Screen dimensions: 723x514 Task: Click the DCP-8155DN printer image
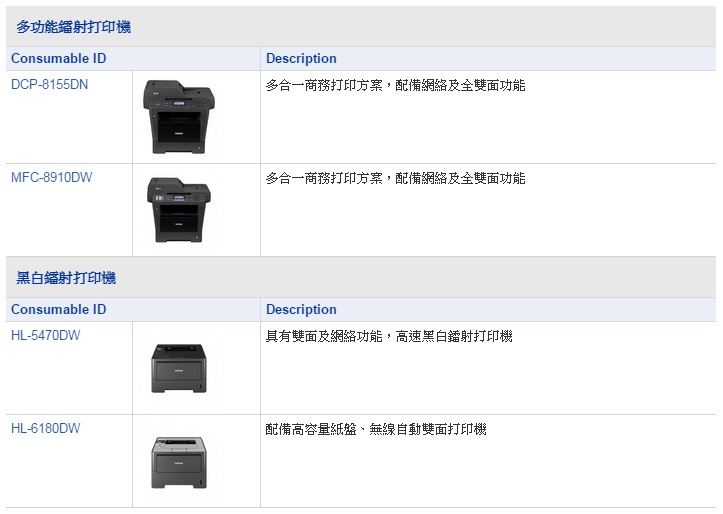click(179, 117)
